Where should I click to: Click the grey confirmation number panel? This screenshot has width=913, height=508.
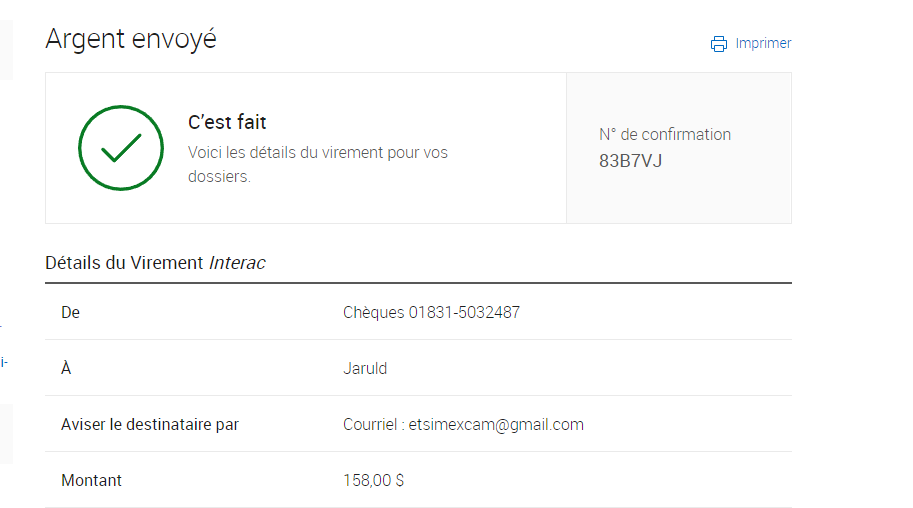point(679,148)
